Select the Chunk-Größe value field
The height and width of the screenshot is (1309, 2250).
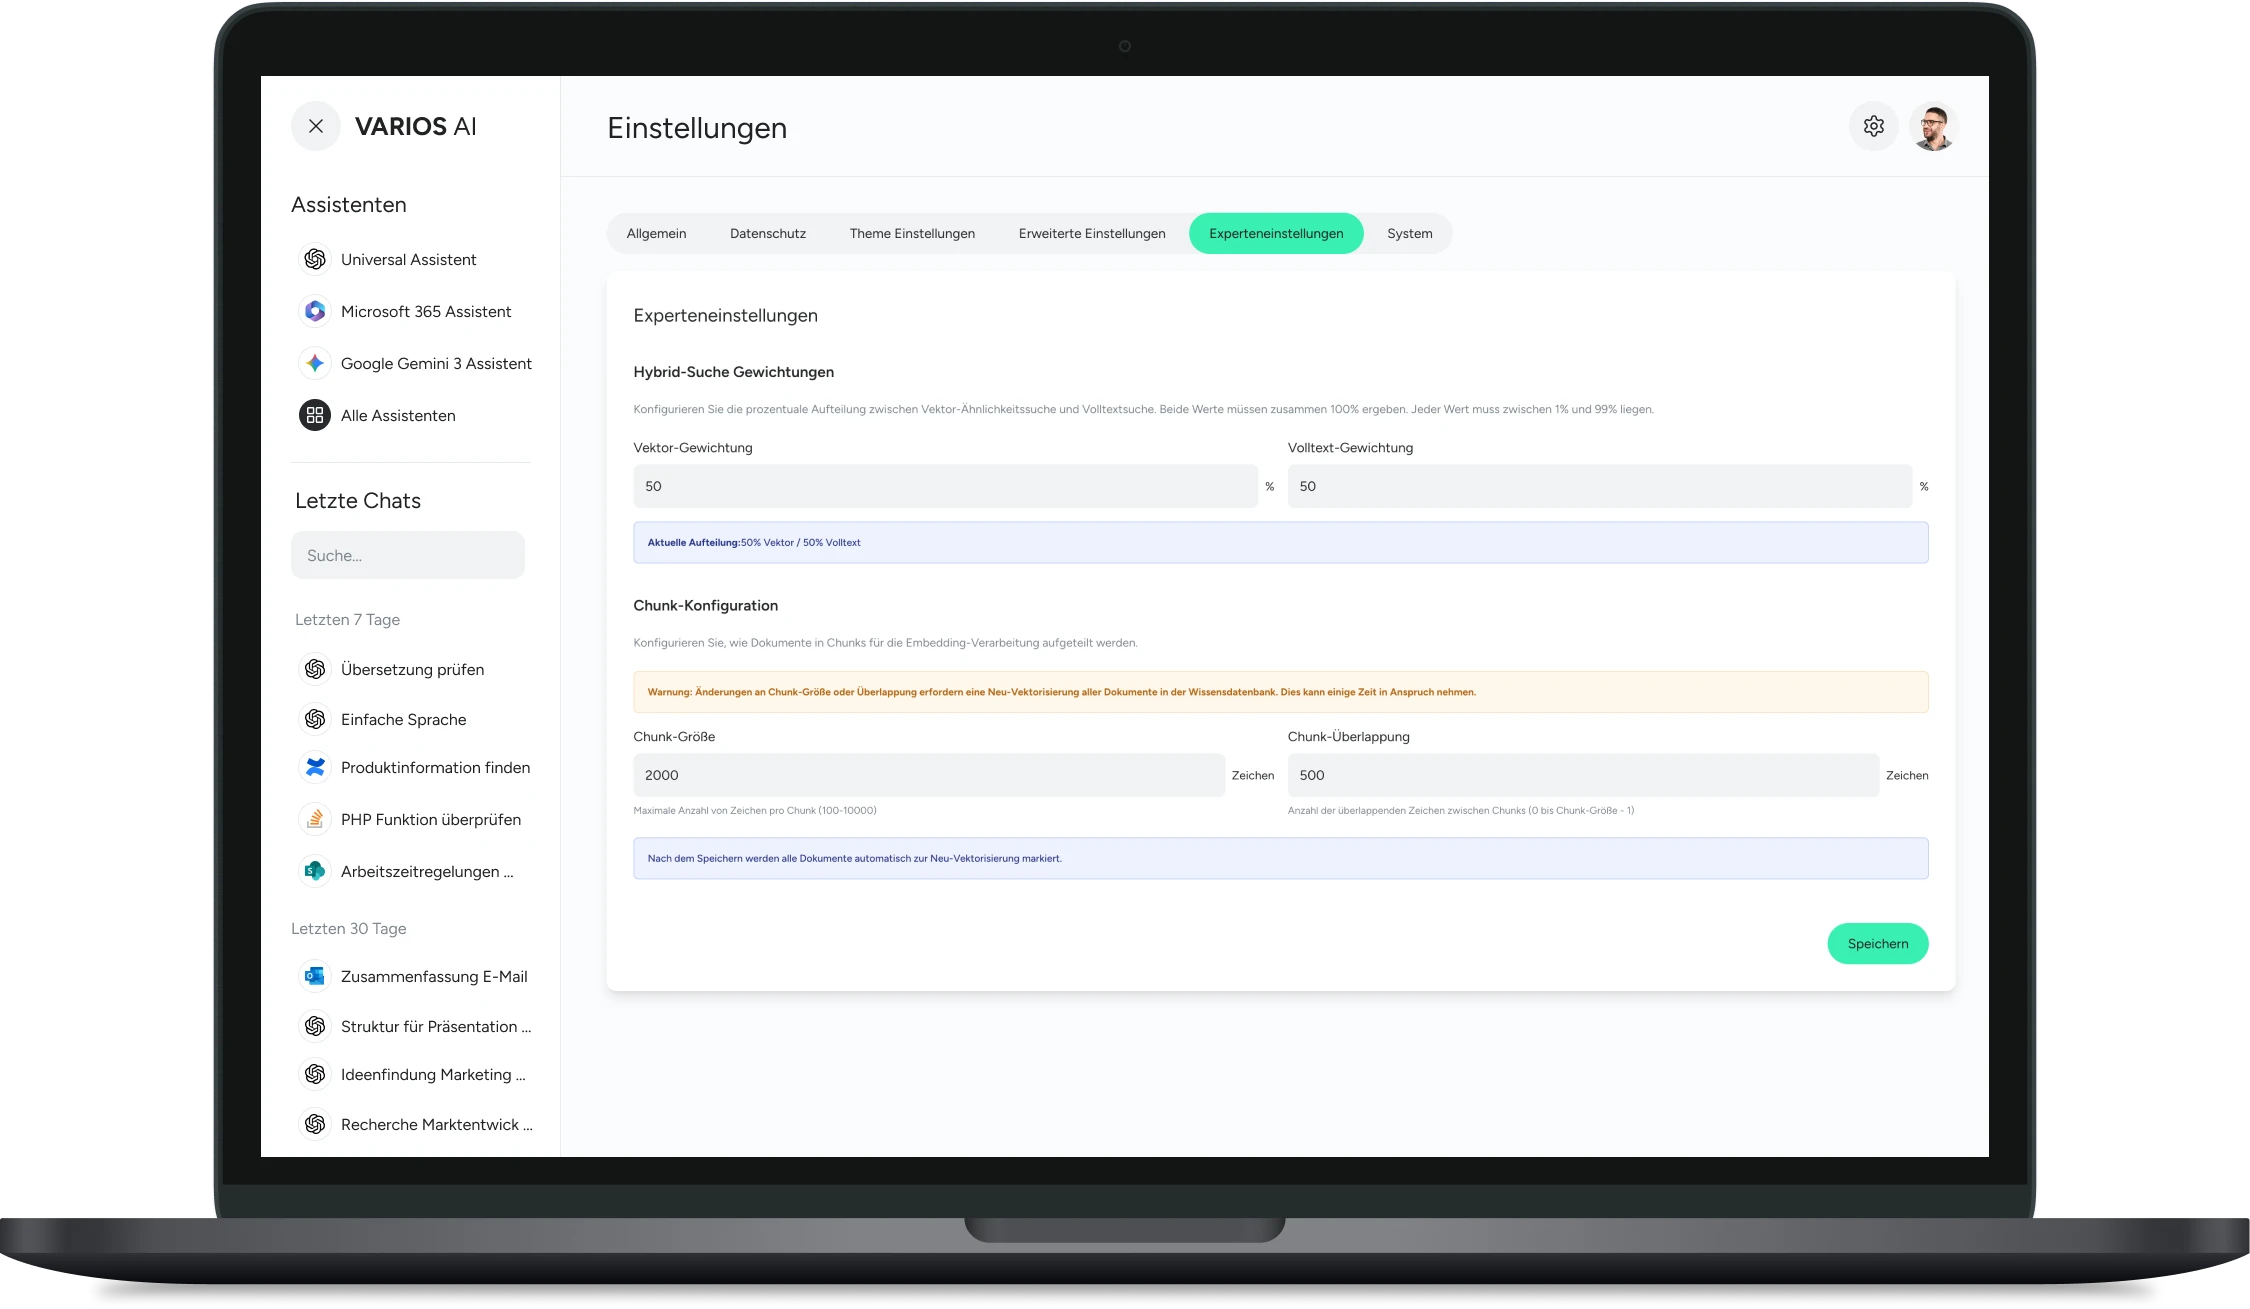927,775
